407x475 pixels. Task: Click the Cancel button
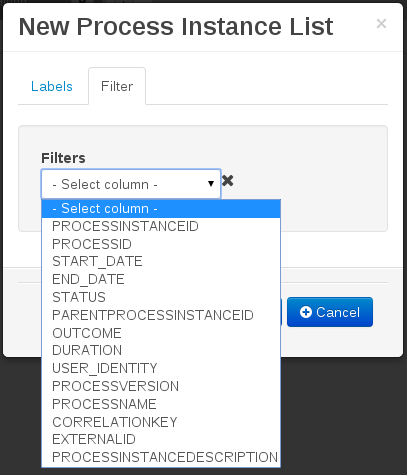click(x=330, y=312)
